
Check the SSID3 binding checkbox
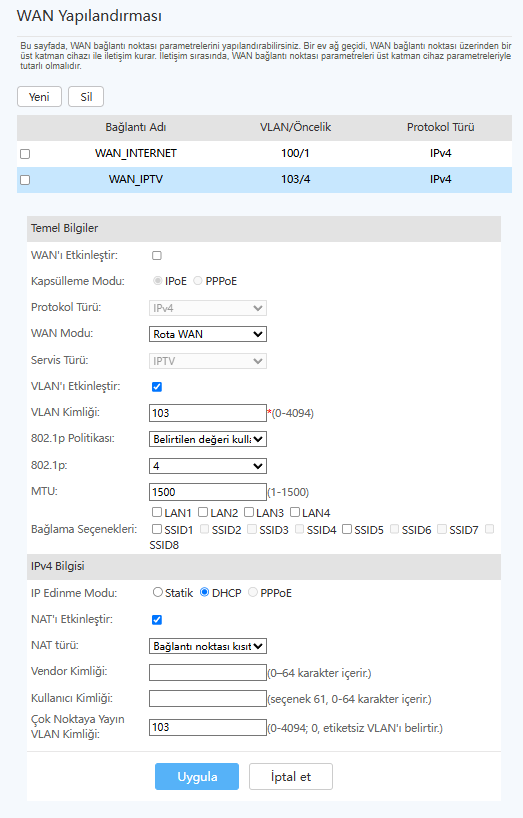coord(252,529)
